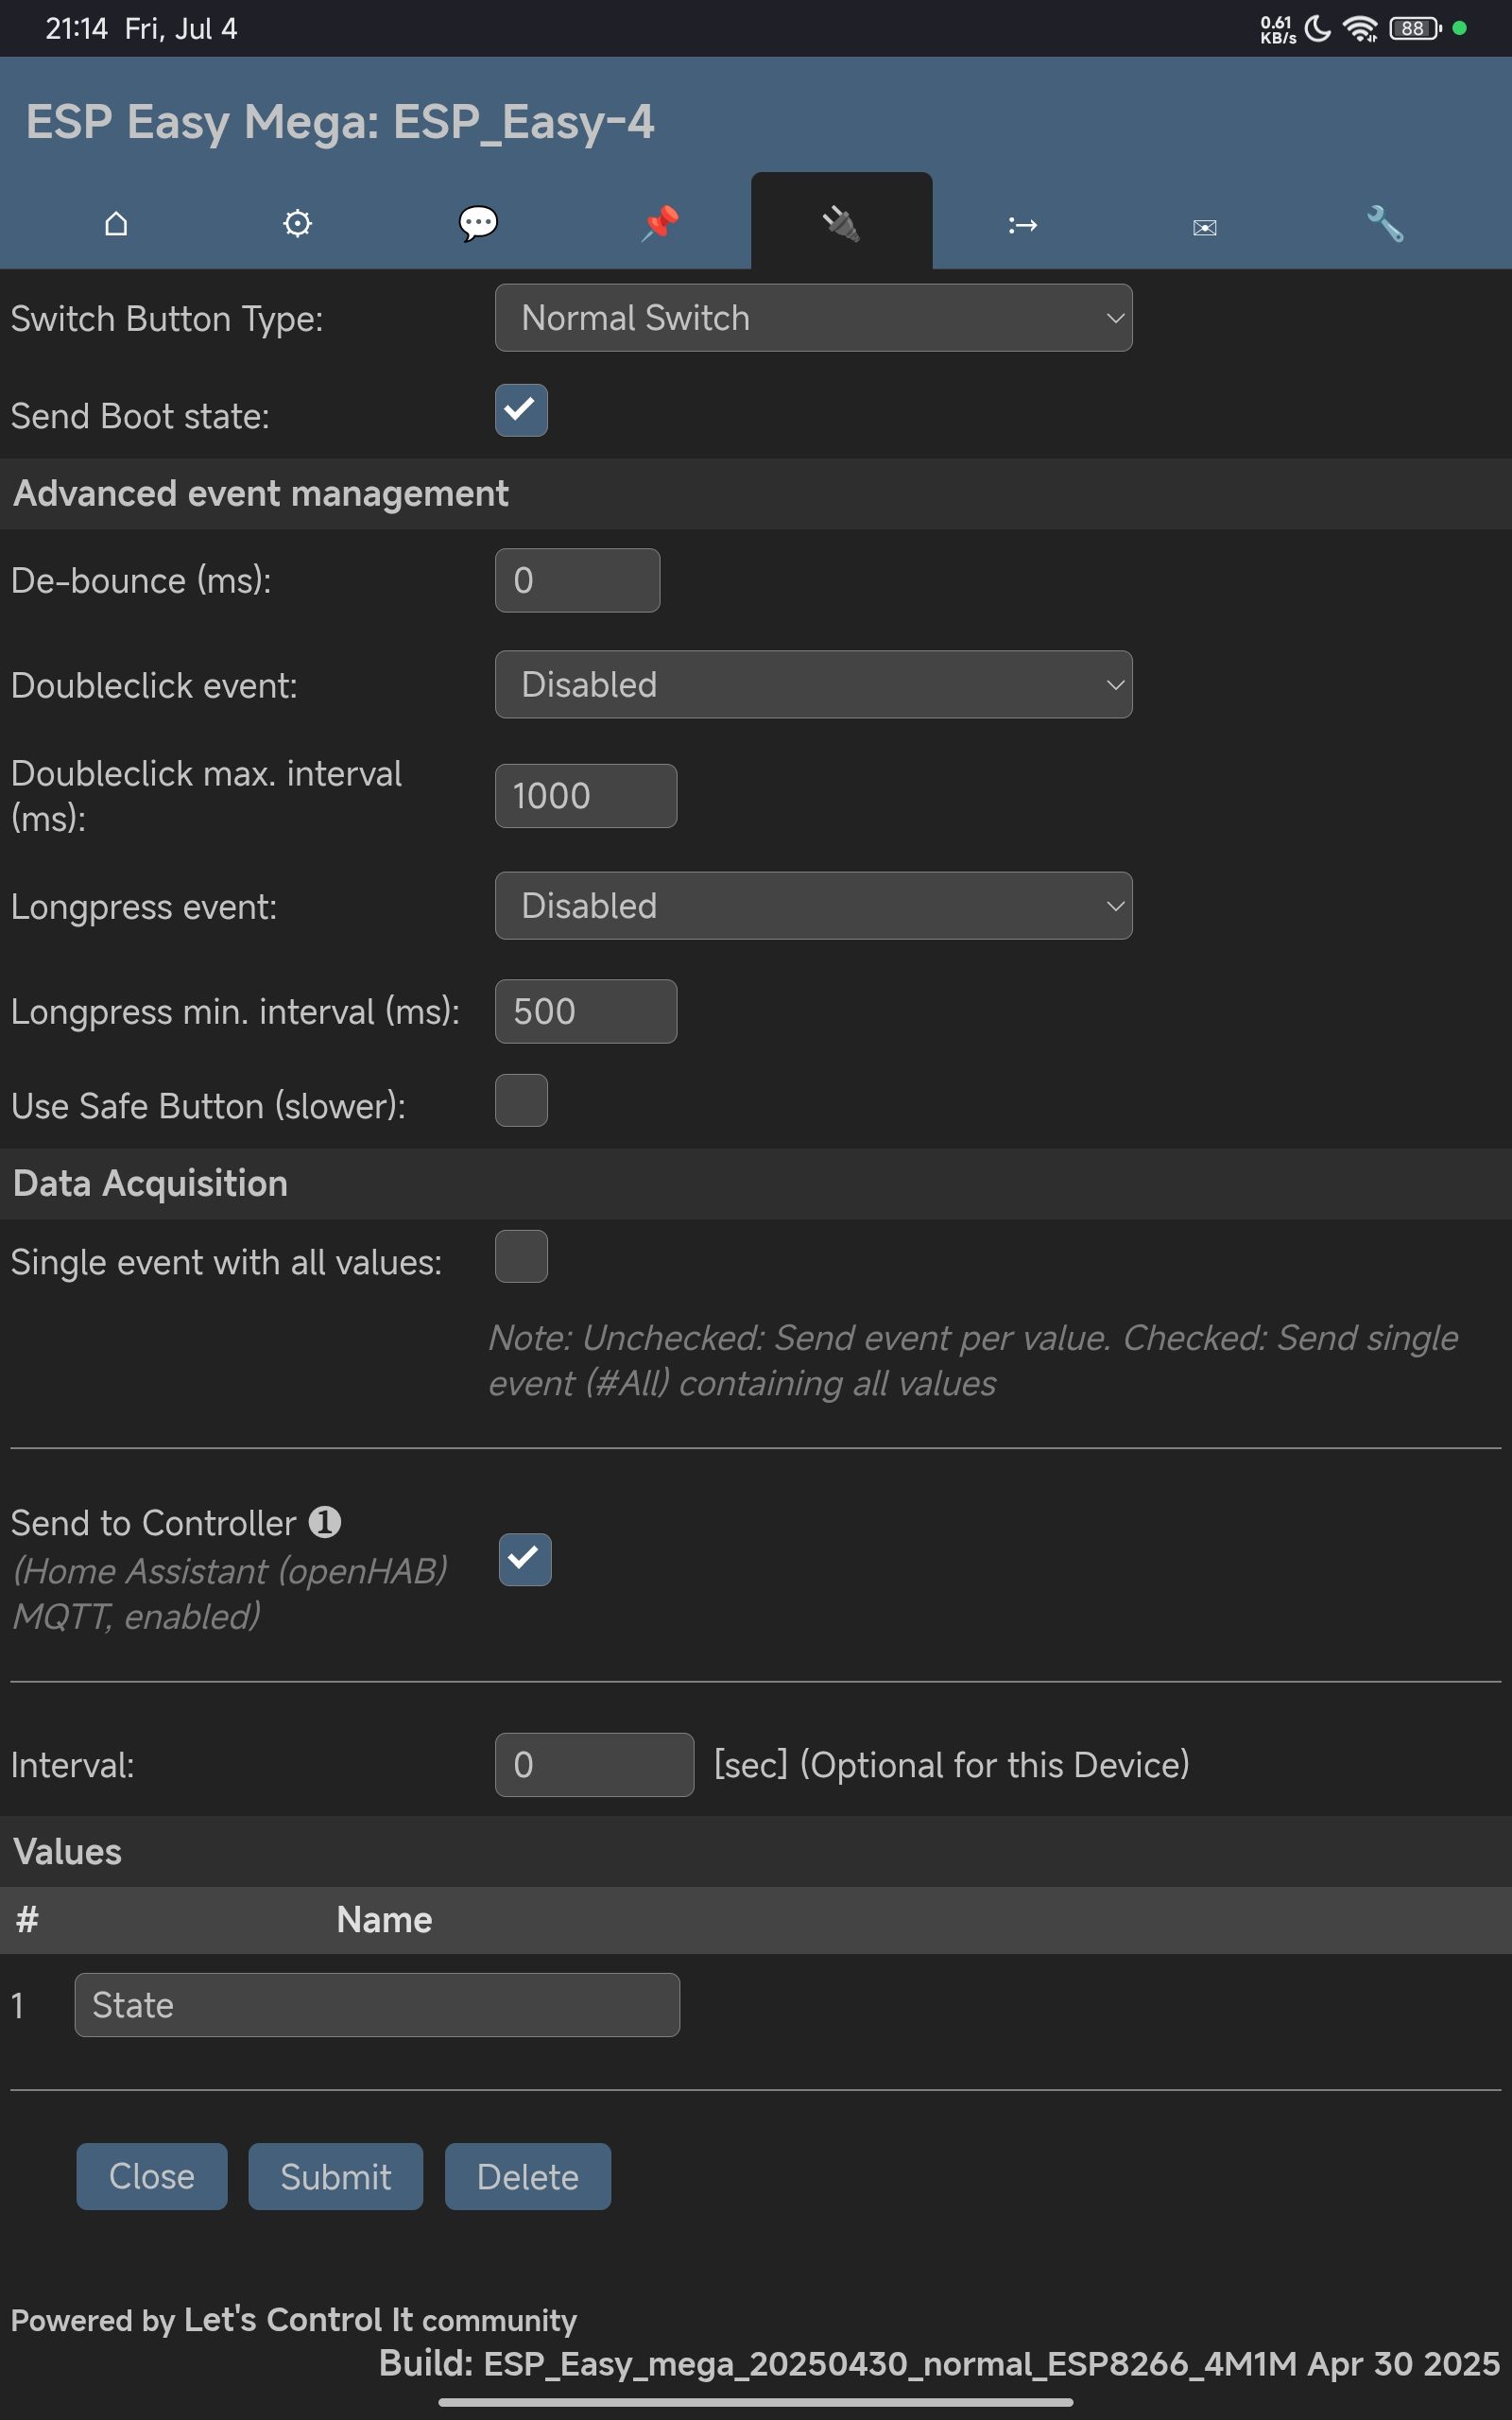This screenshot has height=2420, width=1512.
Task: Click the Close button
Action: [x=152, y=2176]
